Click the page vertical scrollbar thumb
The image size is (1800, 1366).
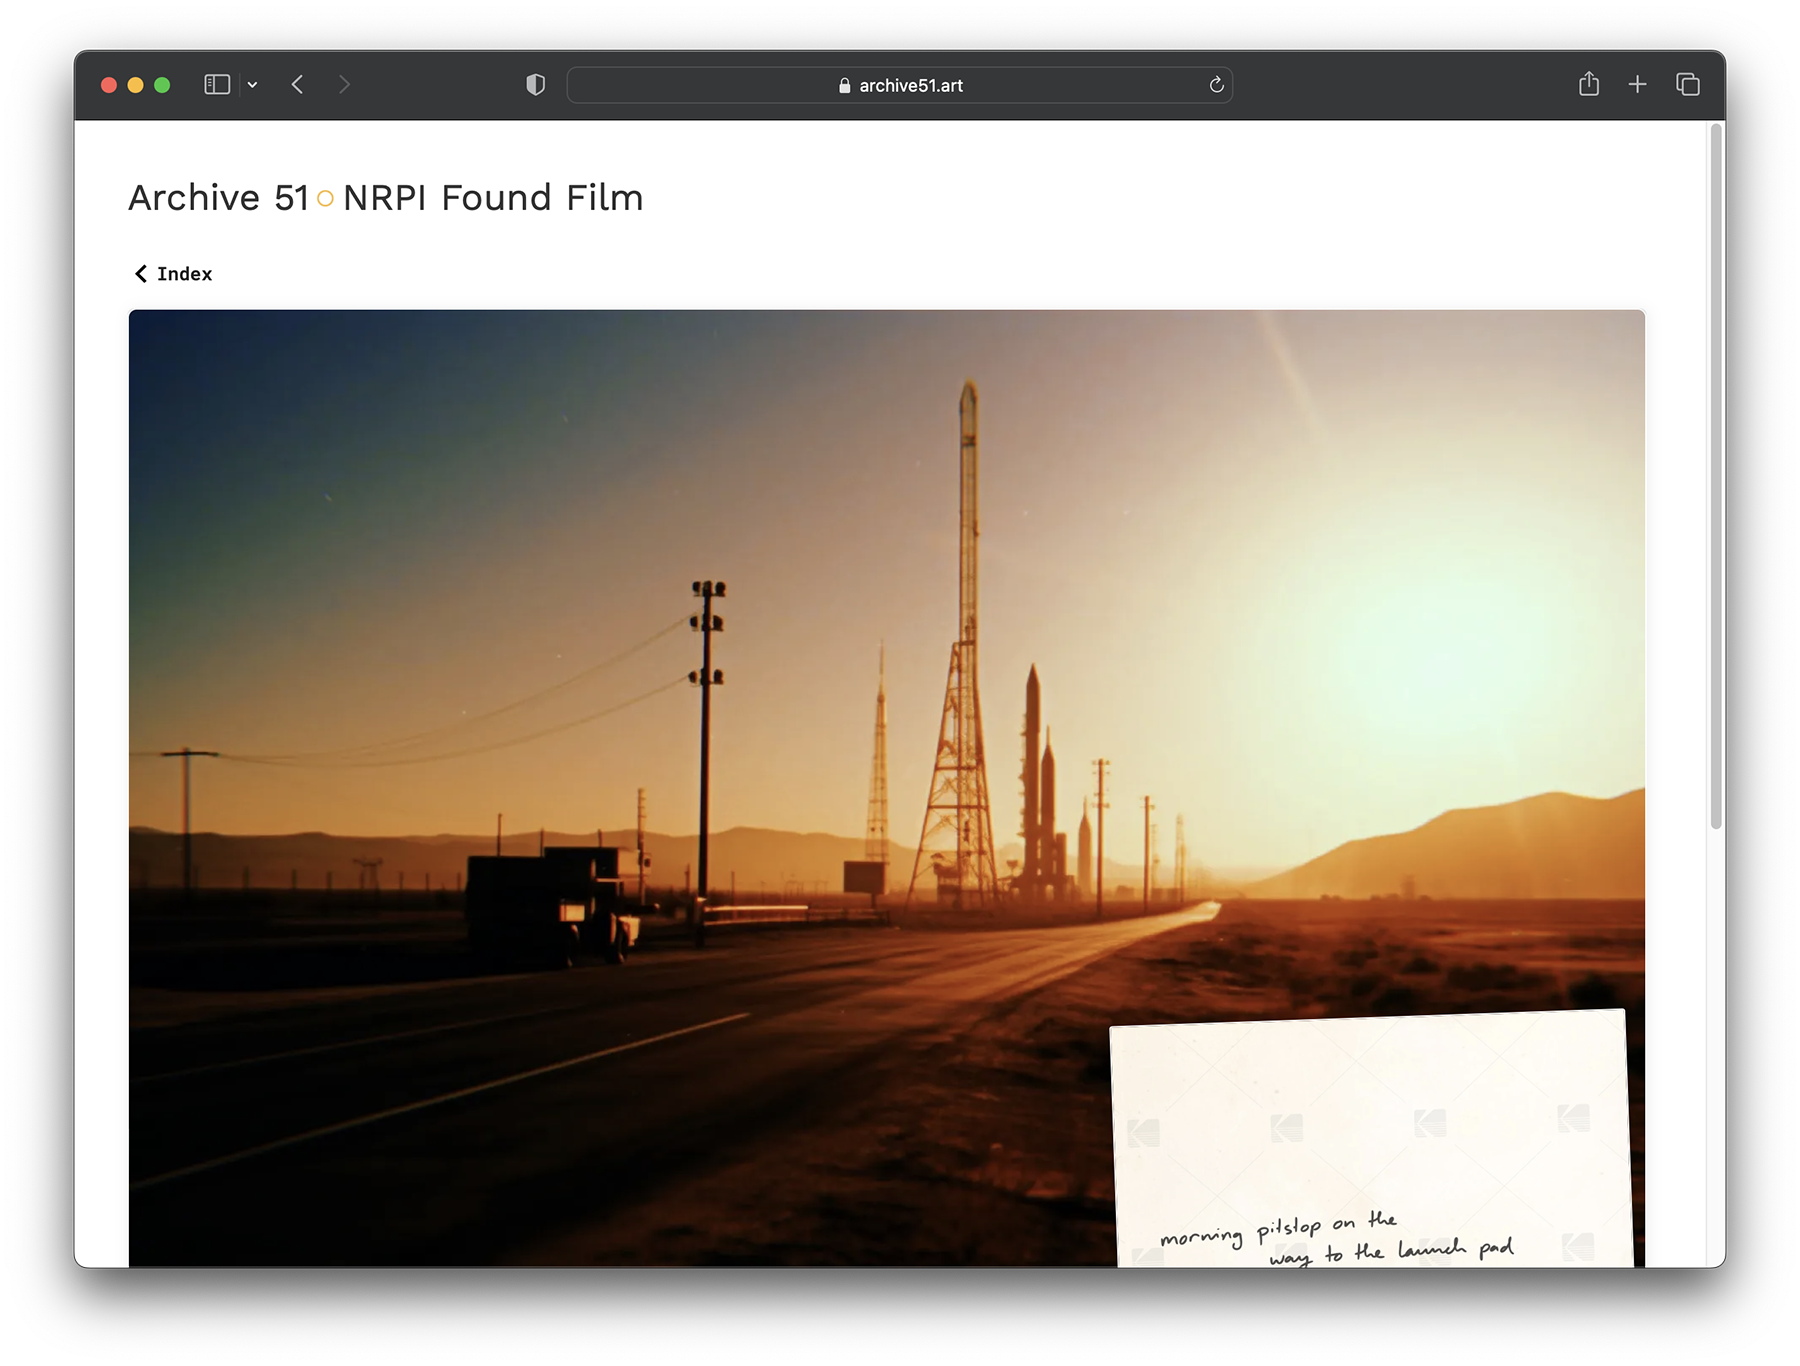coord(1716,477)
